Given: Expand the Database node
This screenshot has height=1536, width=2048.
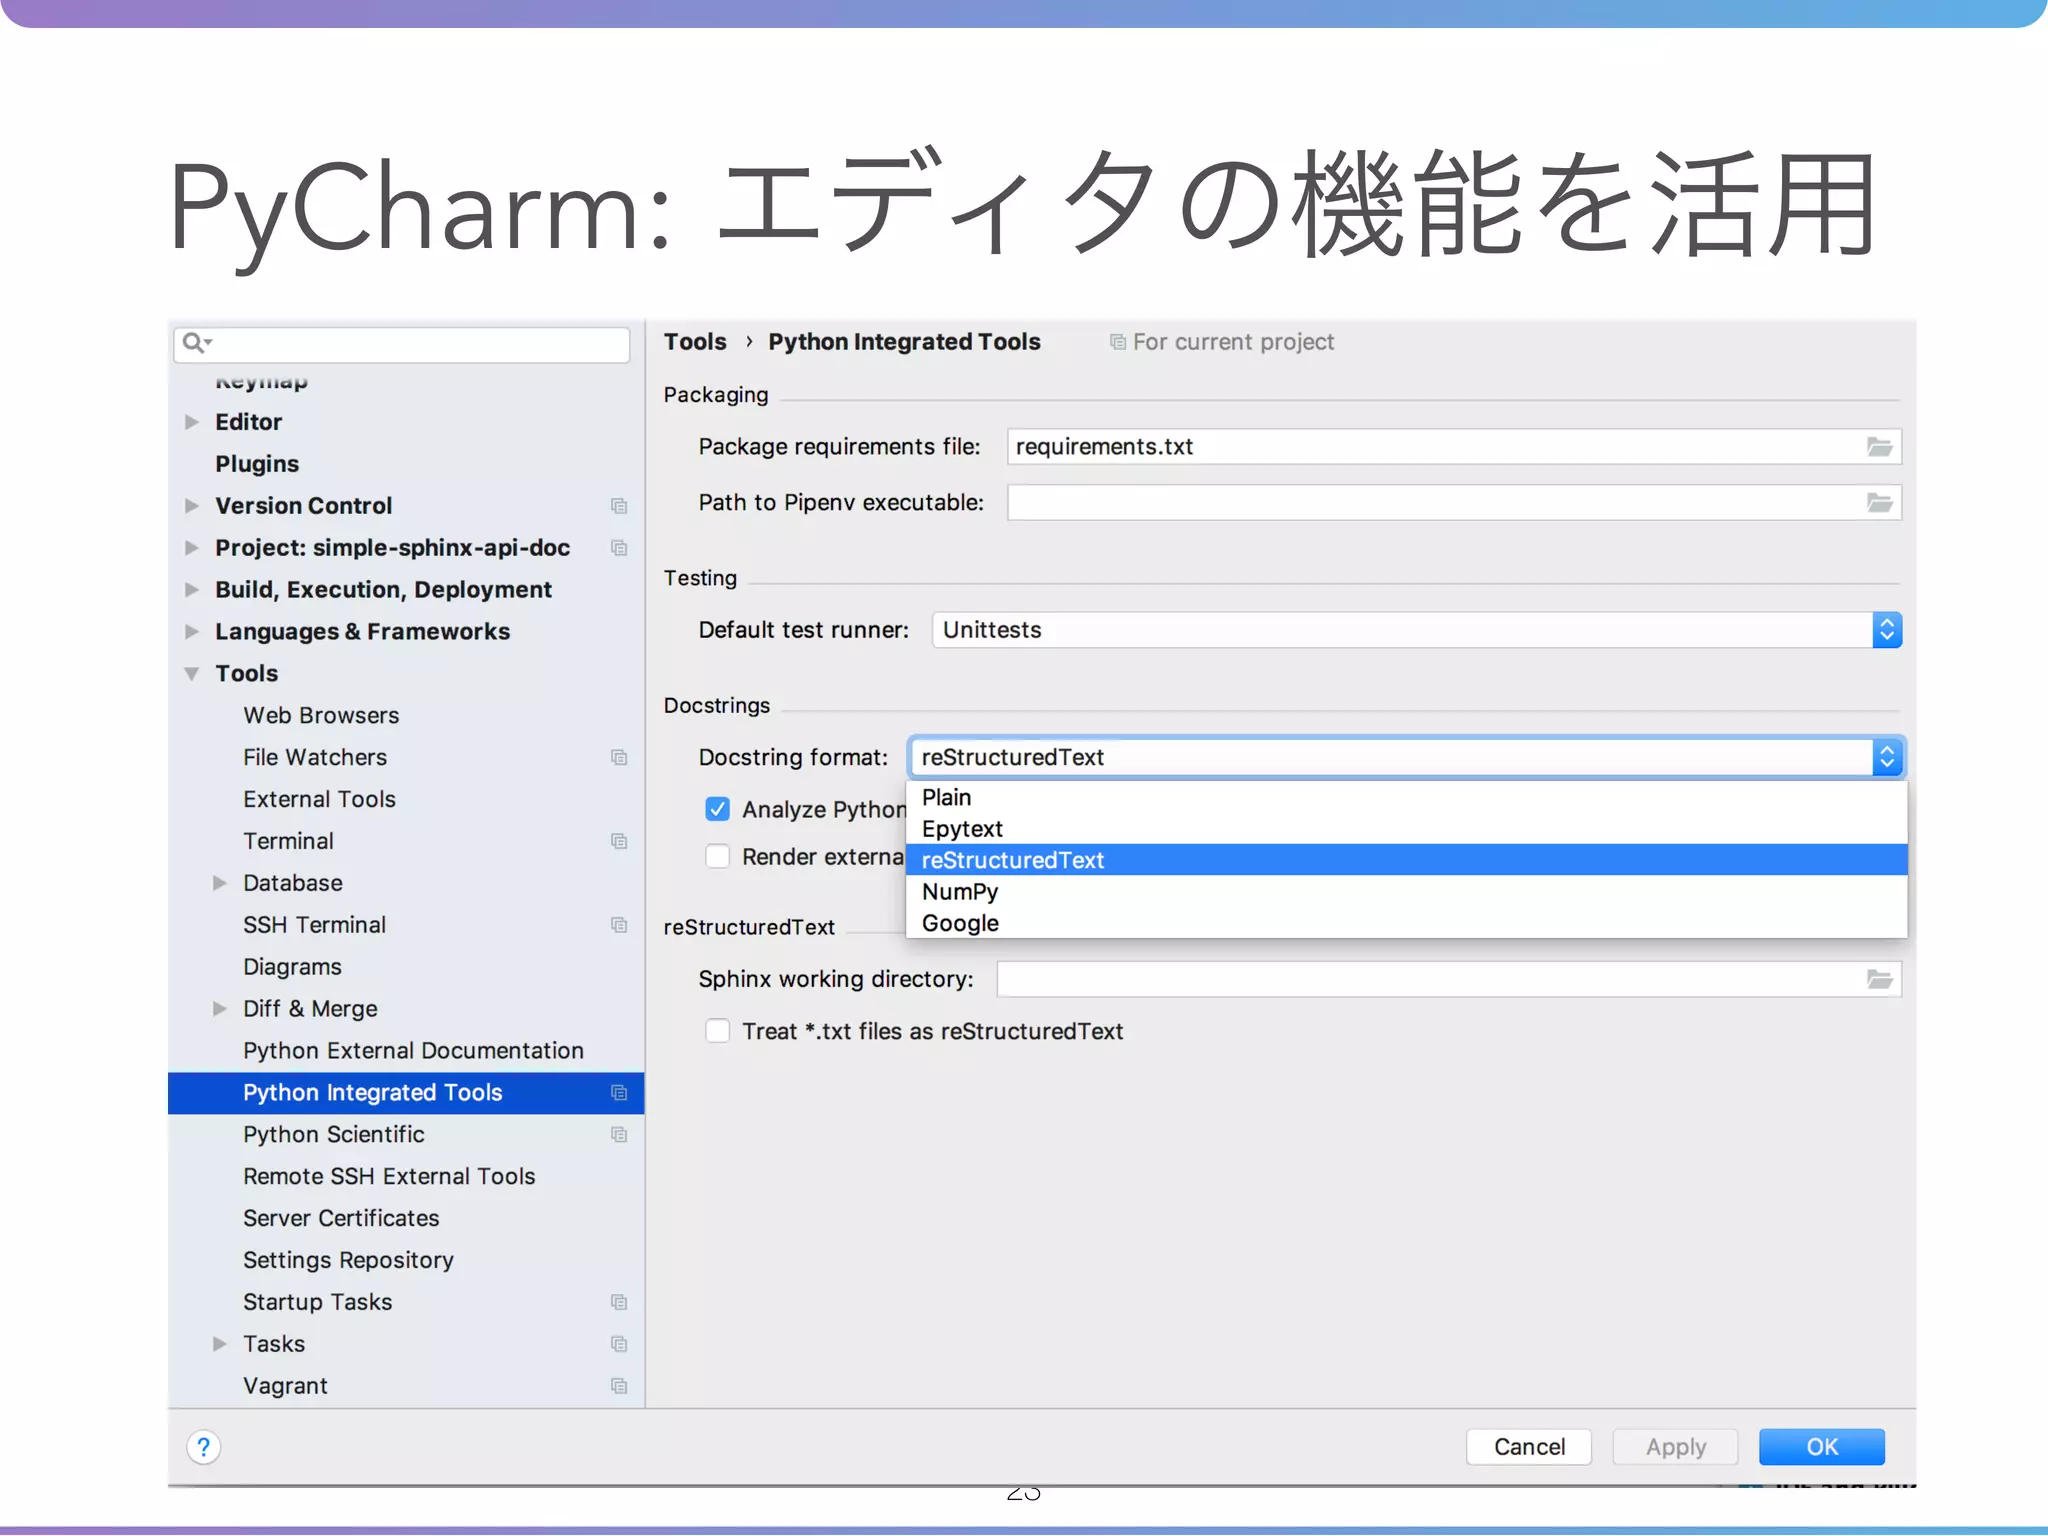Looking at the screenshot, I should (x=220, y=884).
